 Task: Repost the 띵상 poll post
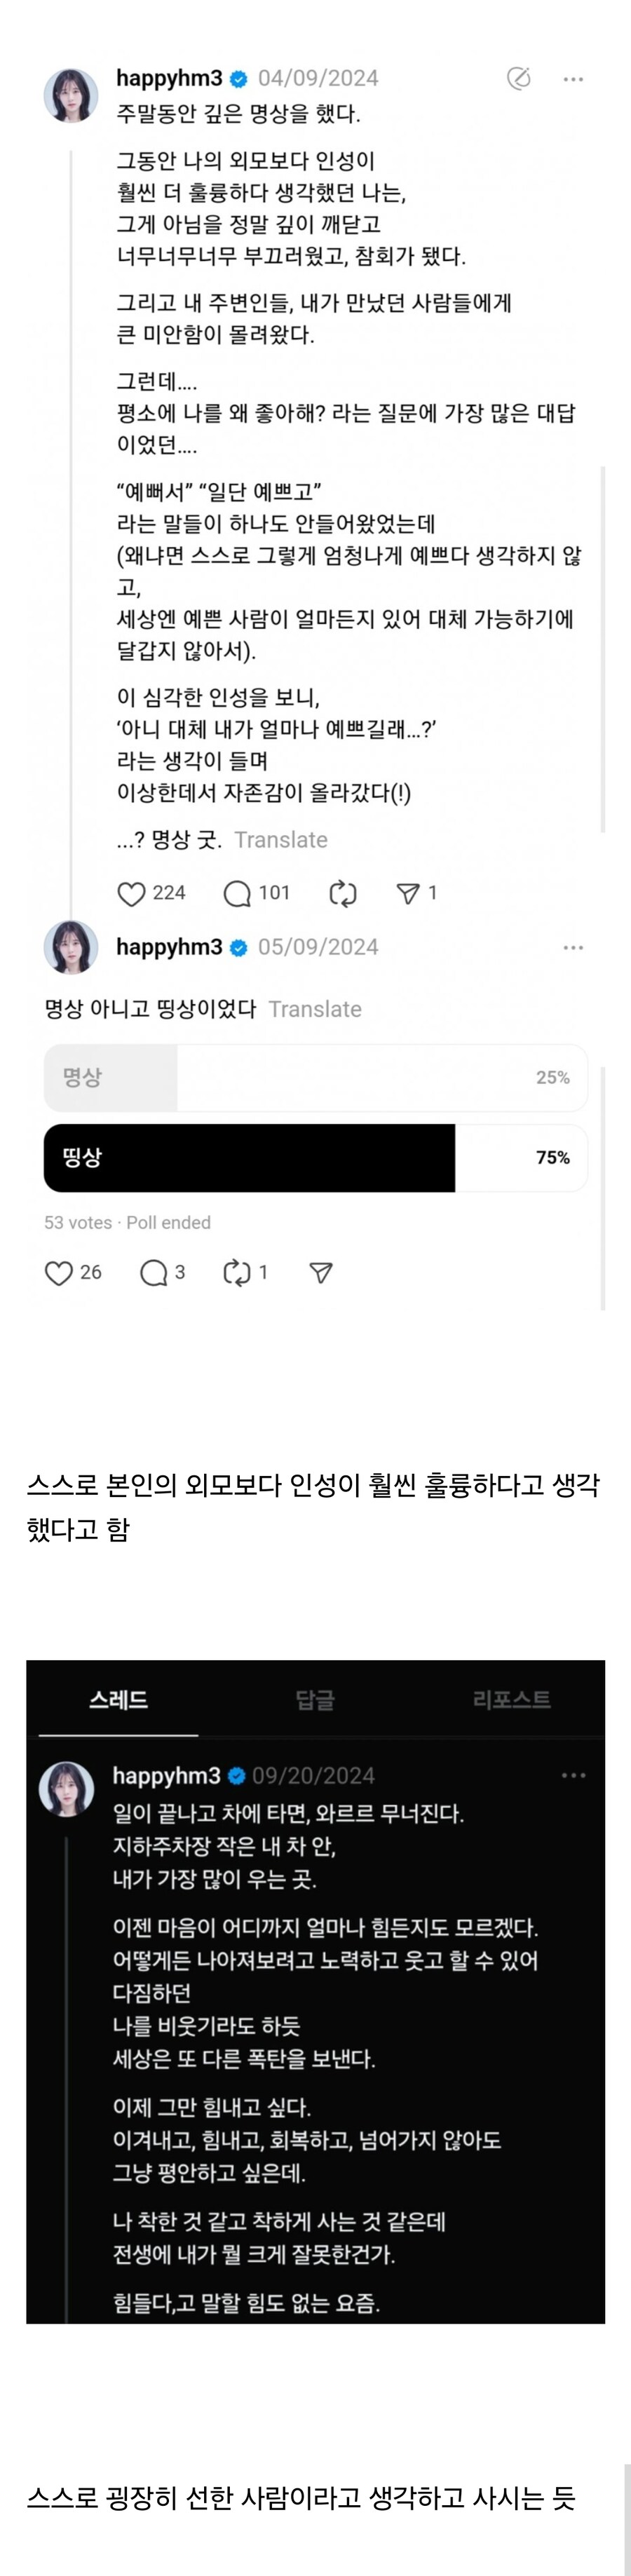(x=234, y=1272)
